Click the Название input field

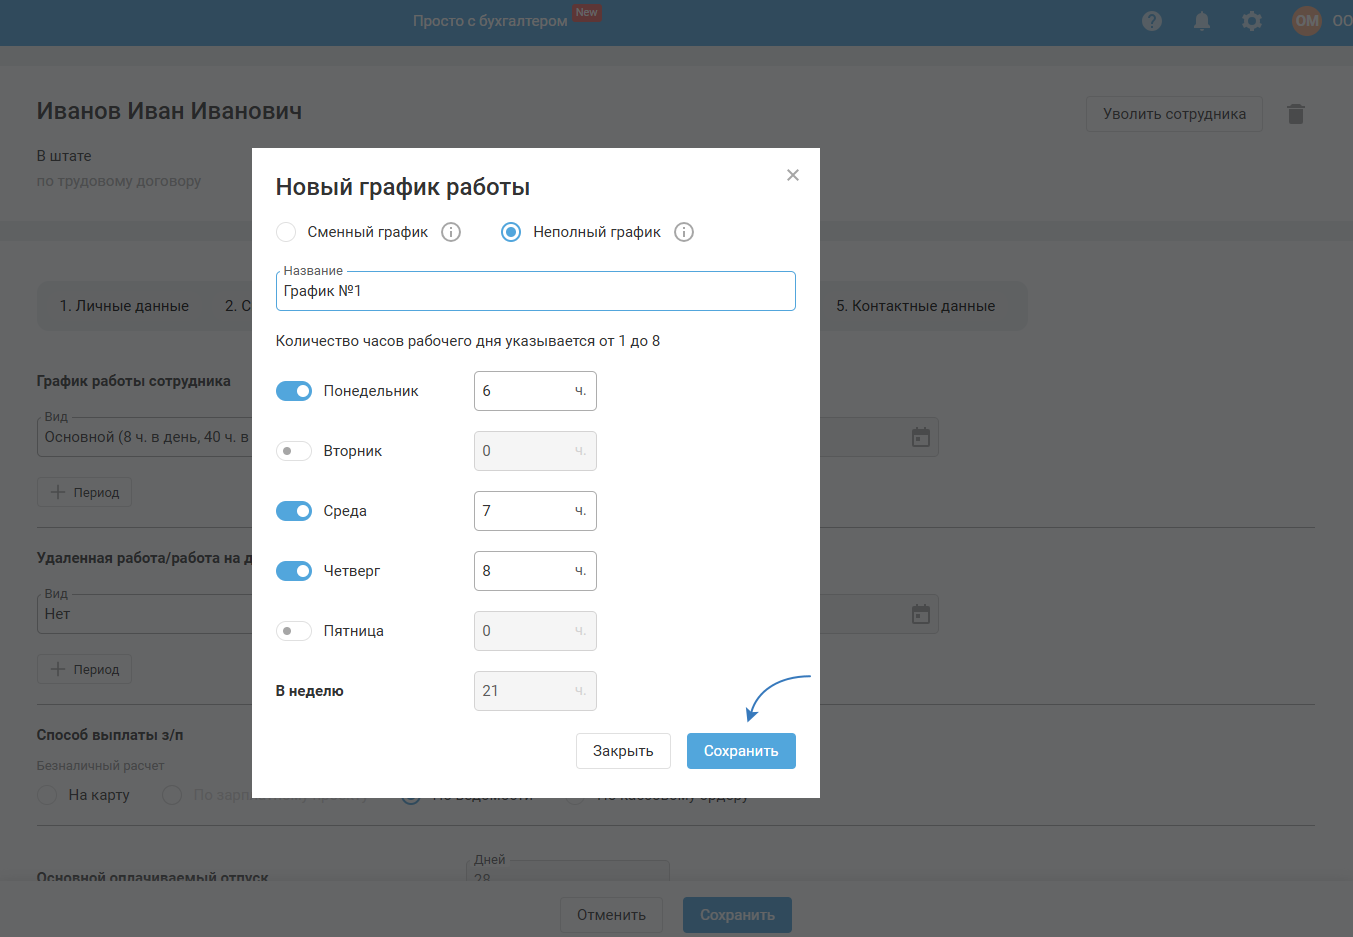[535, 291]
